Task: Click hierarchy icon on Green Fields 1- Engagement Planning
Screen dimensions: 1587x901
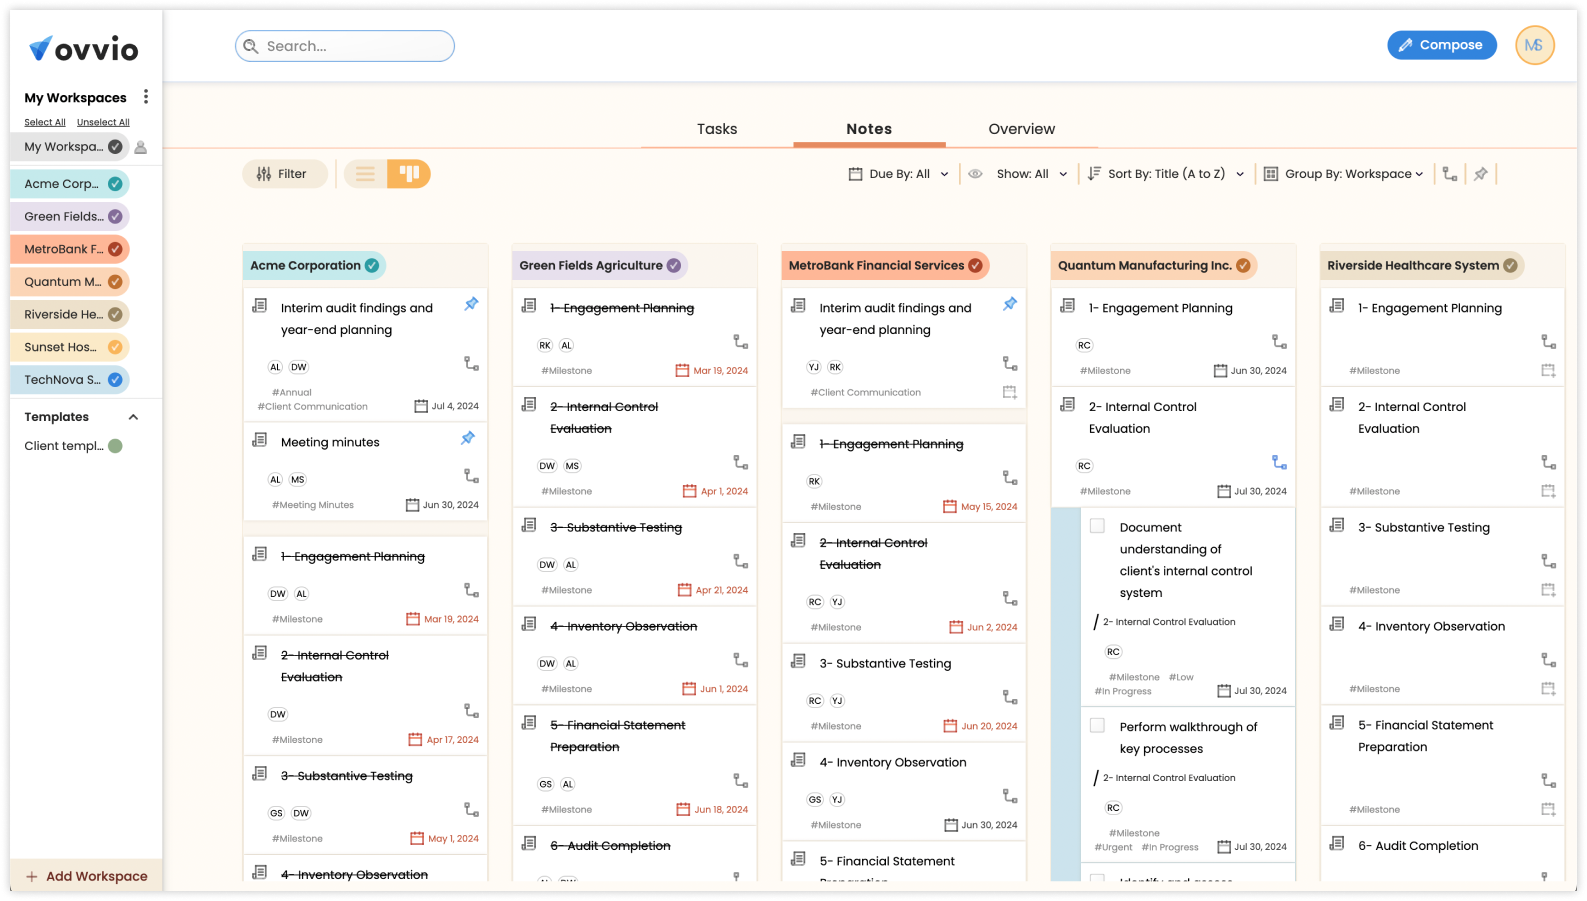Action: point(741,342)
